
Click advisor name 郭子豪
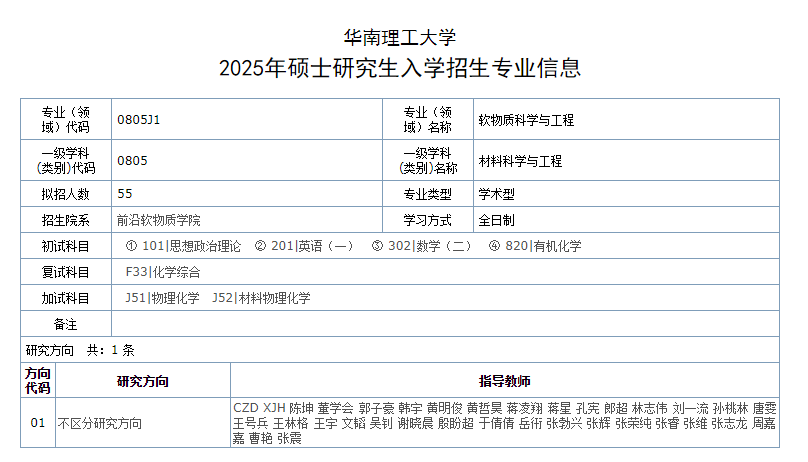(377, 408)
